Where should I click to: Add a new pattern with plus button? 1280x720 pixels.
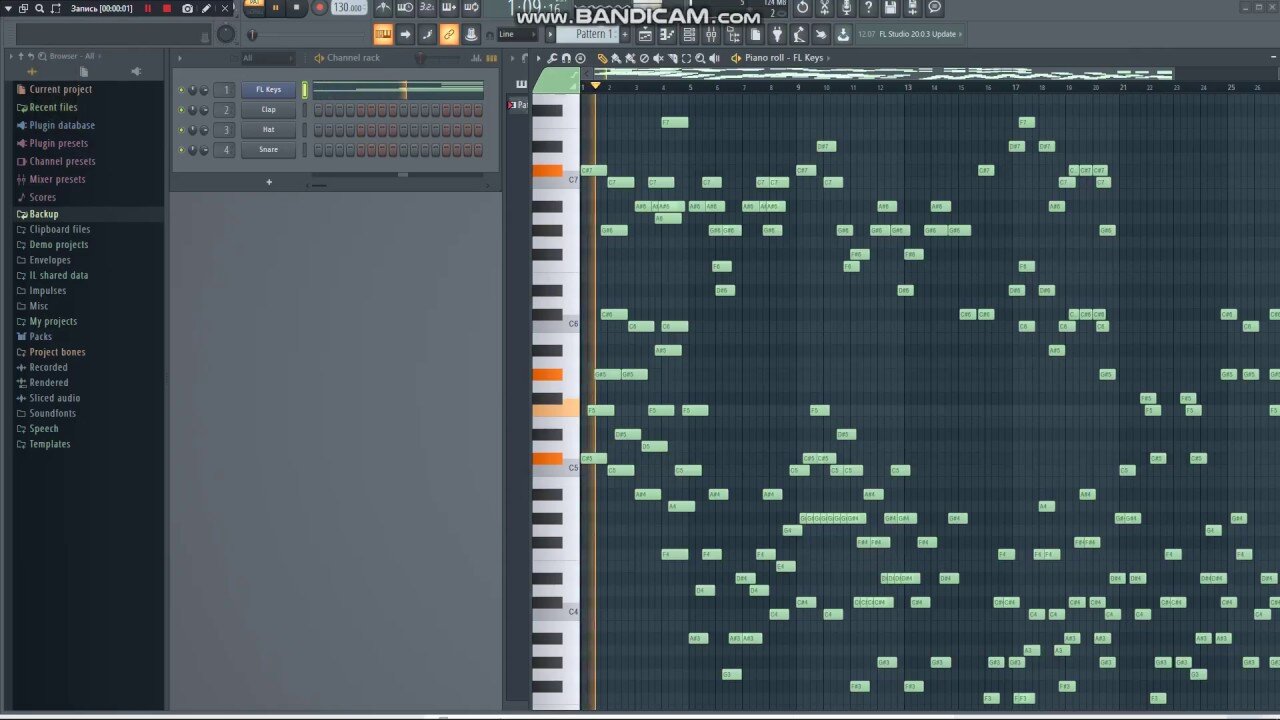pos(624,34)
